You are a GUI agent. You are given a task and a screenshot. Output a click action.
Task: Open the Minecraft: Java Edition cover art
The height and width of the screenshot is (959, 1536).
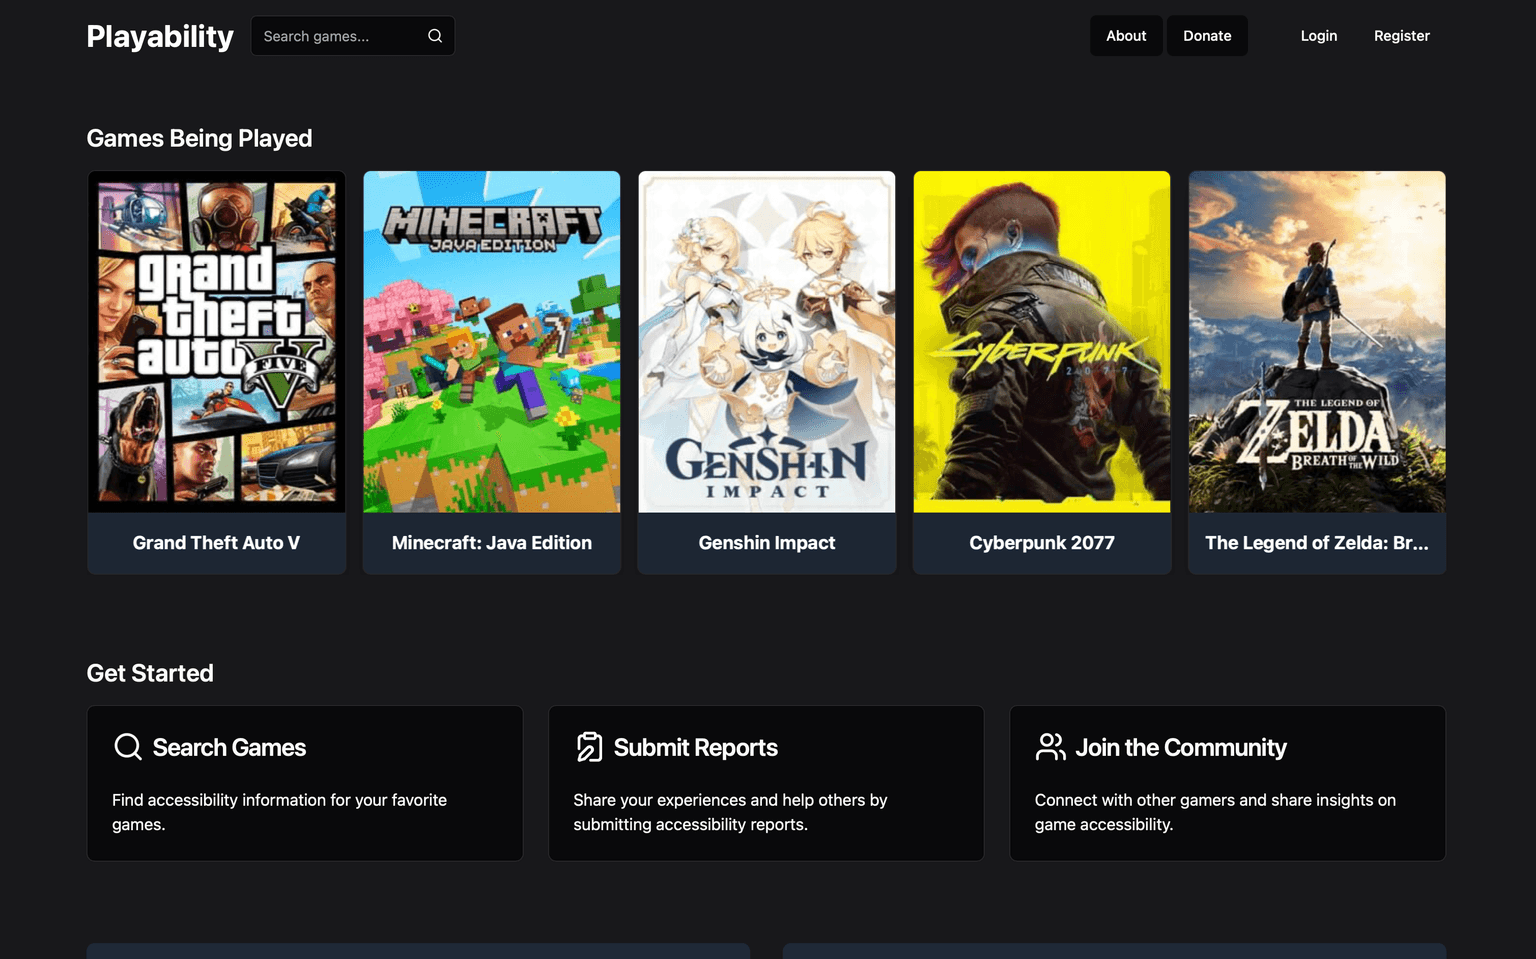pos(492,342)
